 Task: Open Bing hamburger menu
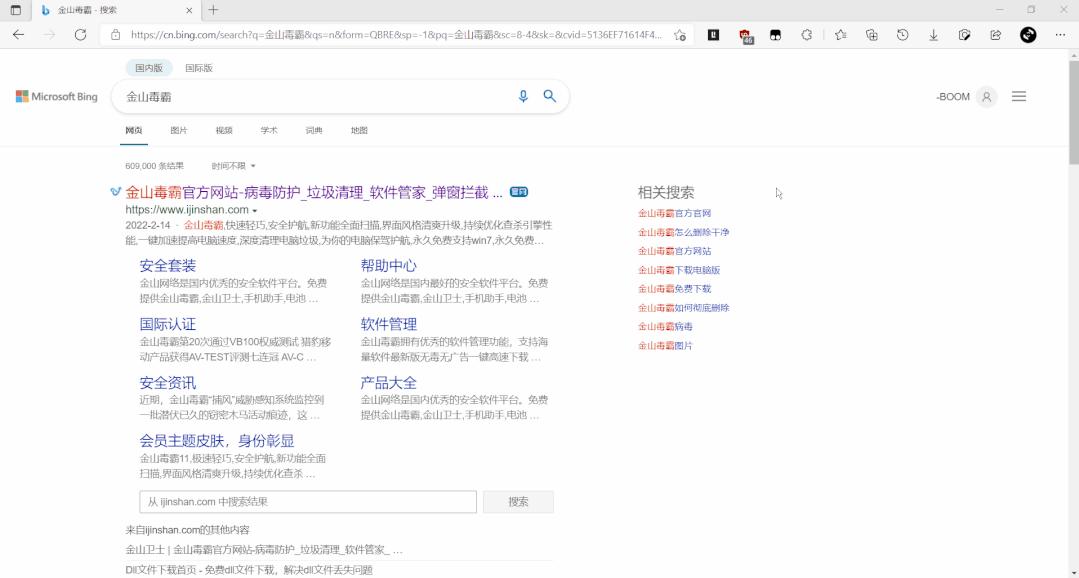click(x=1019, y=97)
